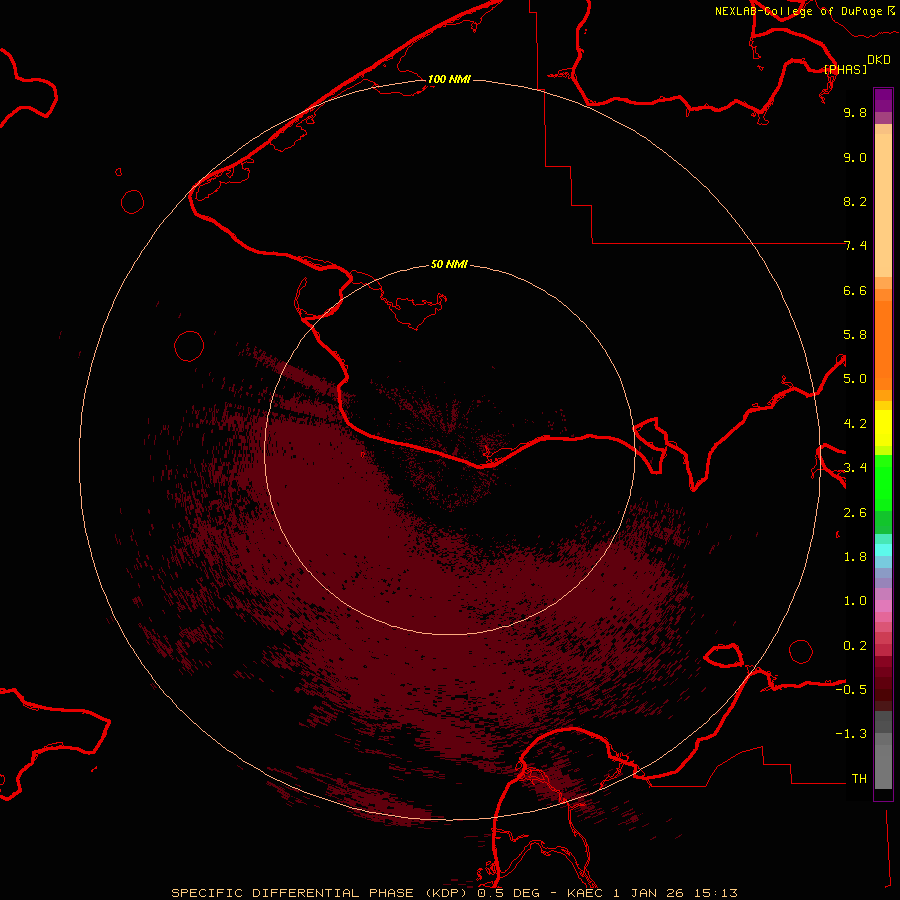Click the bright green color bar band
The height and width of the screenshot is (900, 900).
coord(883,482)
